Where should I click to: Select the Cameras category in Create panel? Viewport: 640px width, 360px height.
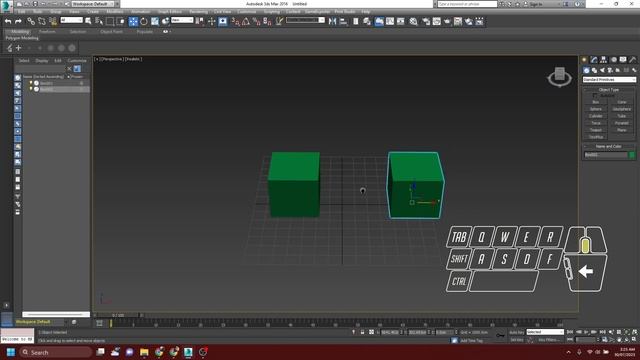coord(610,70)
